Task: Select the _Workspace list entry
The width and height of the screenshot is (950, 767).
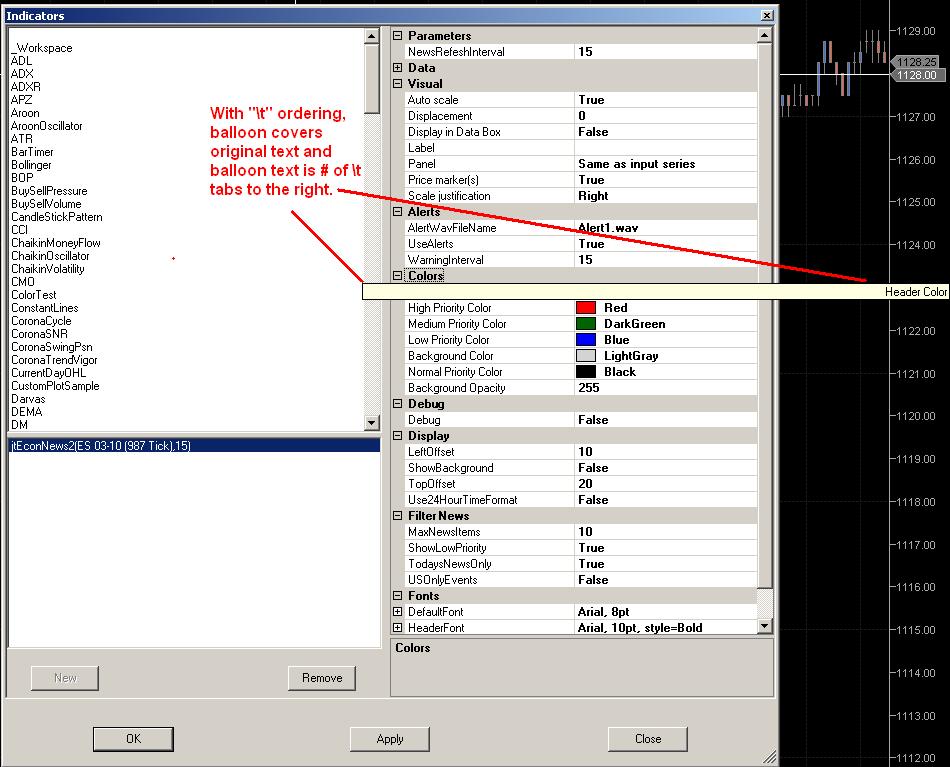Action: [x=42, y=48]
